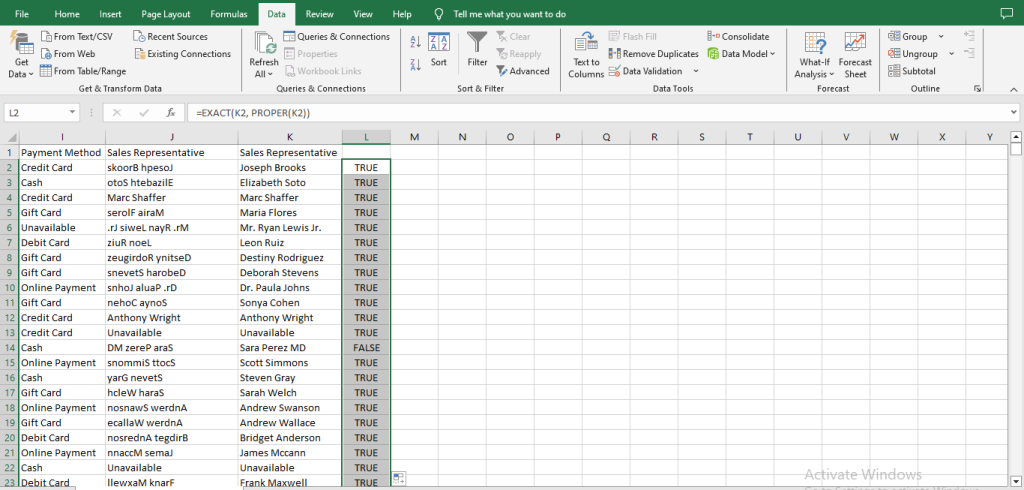The width and height of the screenshot is (1024, 490).
Task: Switch to the View tab
Action: click(x=363, y=14)
